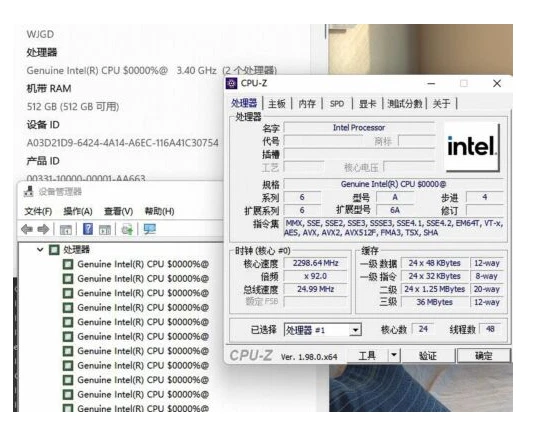Toggle the console tree pane icon

(x=65, y=230)
